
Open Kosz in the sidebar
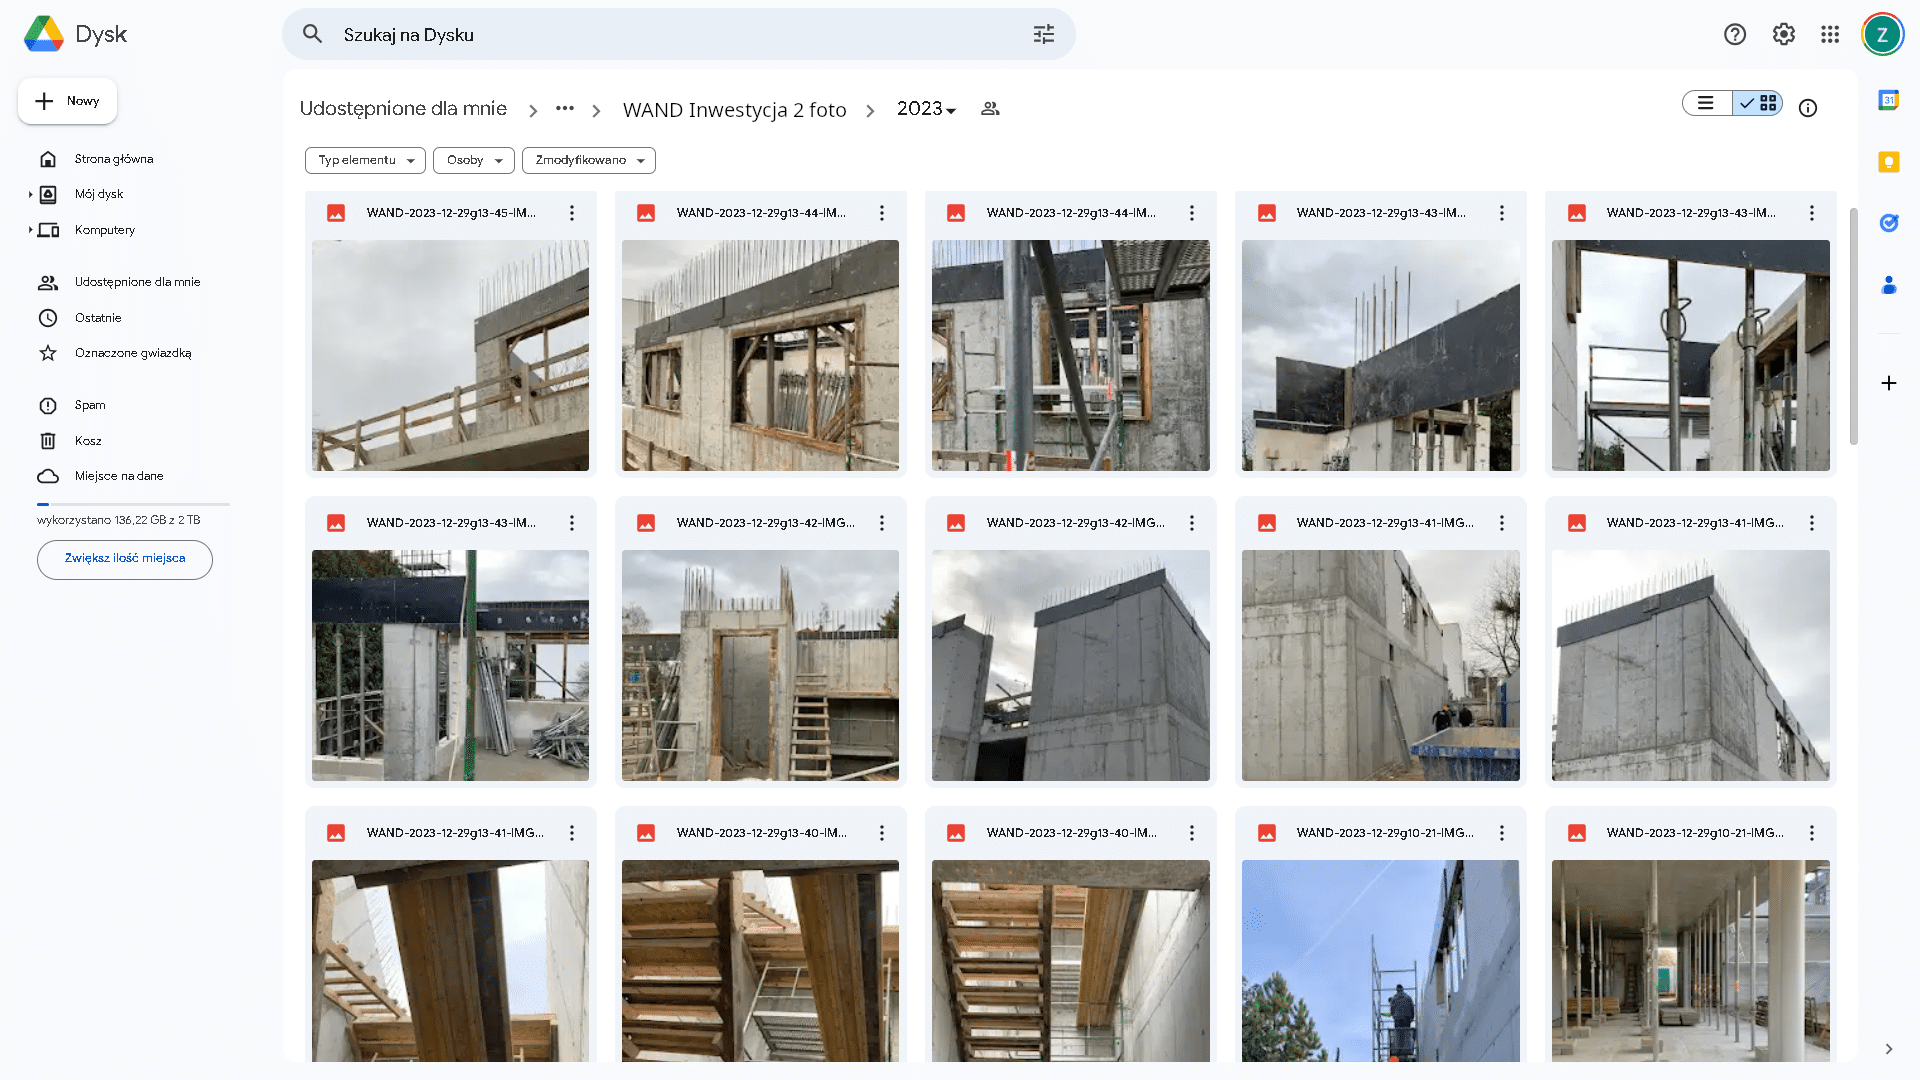tap(88, 441)
